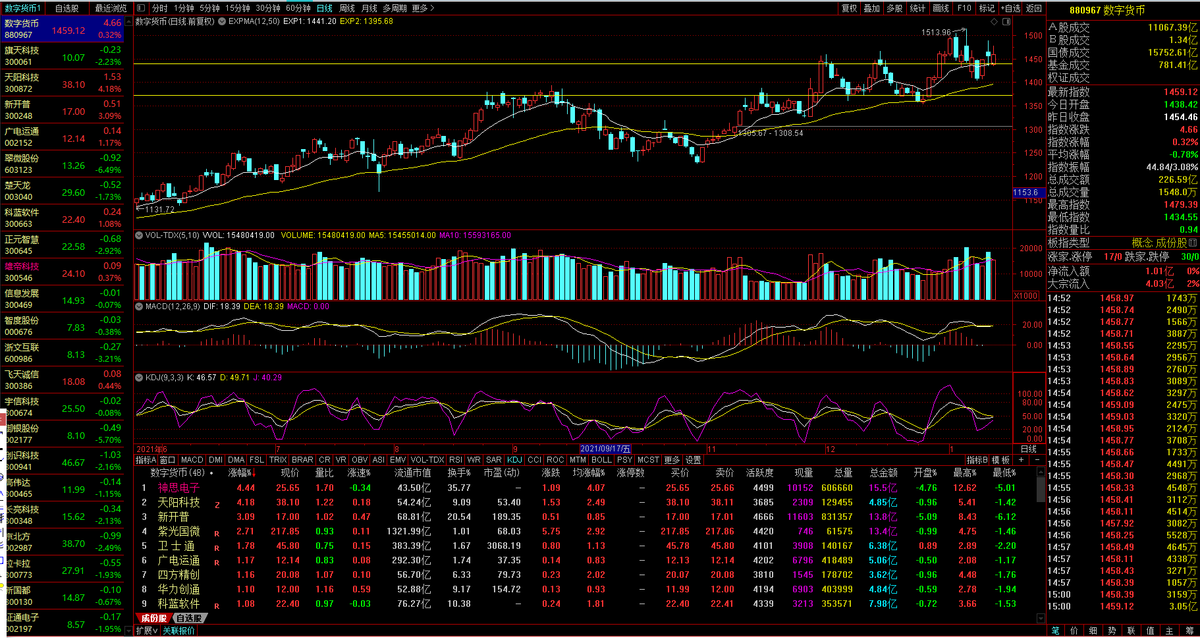The height and width of the screenshot is (638, 1200).
Task: Select the KDJ indicator tab
Action: point(514,460)
